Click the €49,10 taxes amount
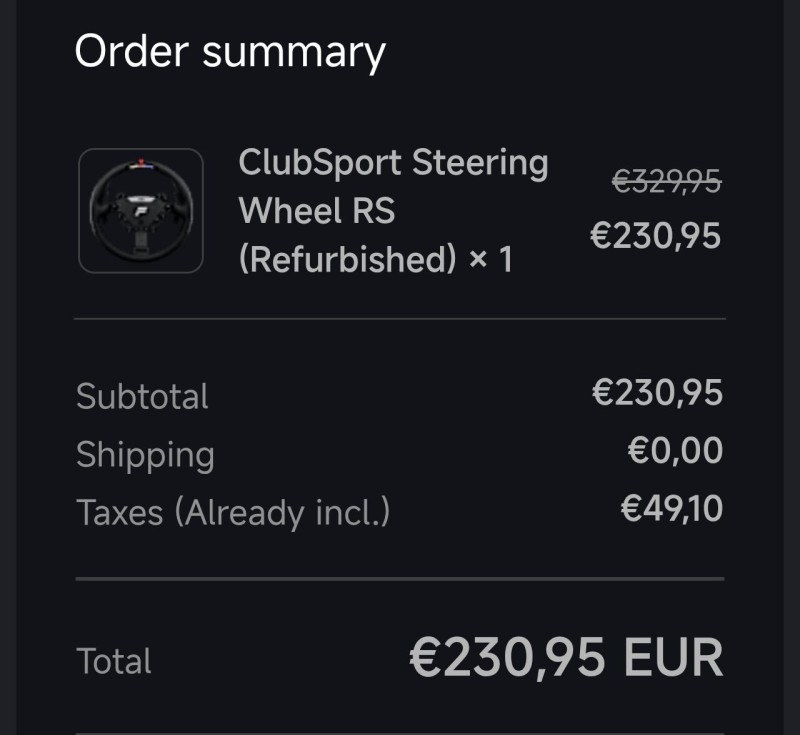This screenshot has width=800, height=735. 671,509
